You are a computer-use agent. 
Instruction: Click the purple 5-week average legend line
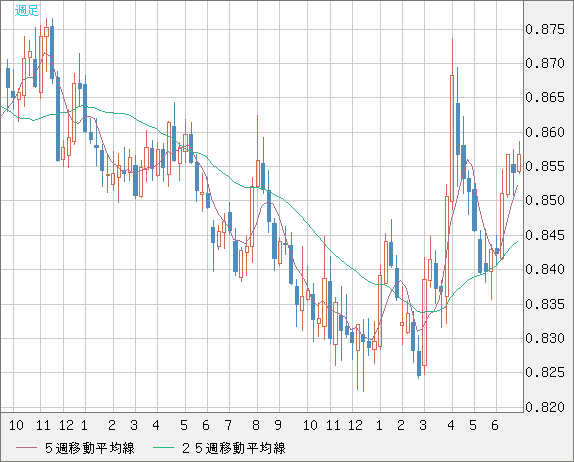[x=27, y=448]
